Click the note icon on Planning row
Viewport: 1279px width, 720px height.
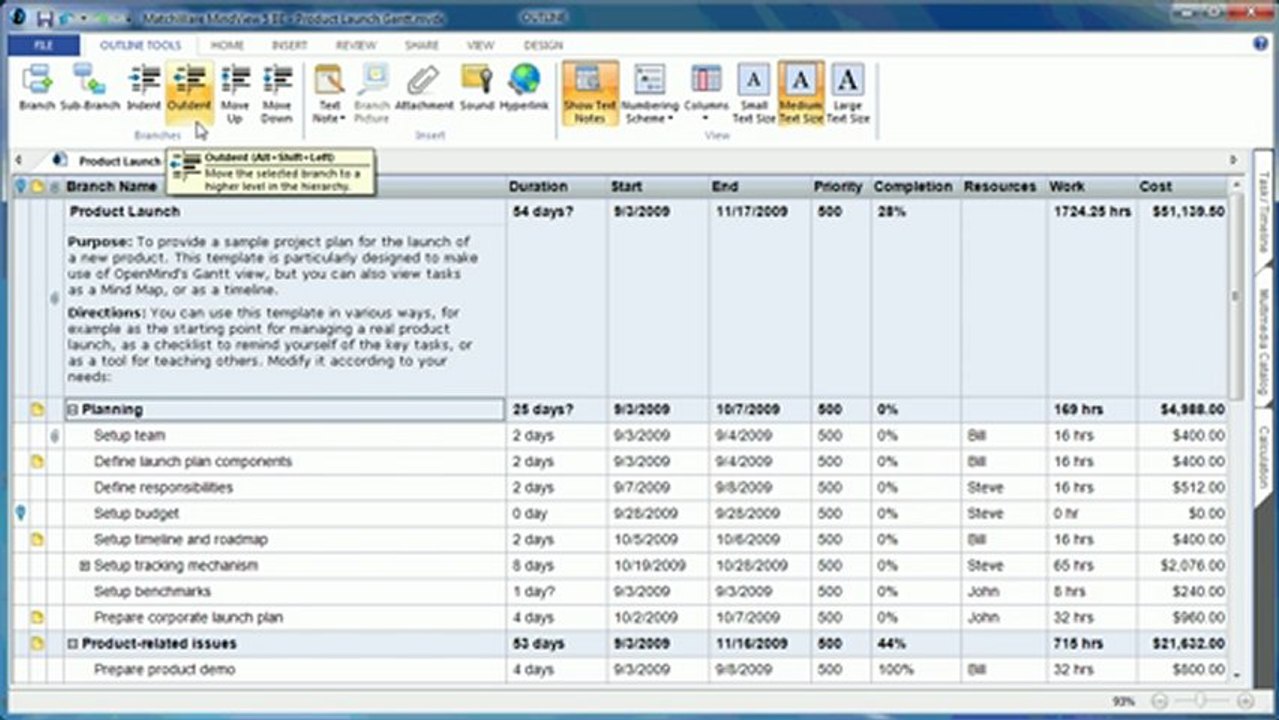(x=37, y=410)
